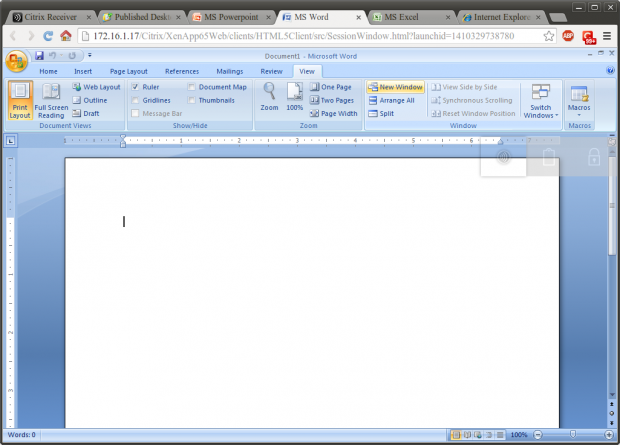620x445 pixels.
Task: Enable the Gridlines checkbox
Action: point(135,100)
